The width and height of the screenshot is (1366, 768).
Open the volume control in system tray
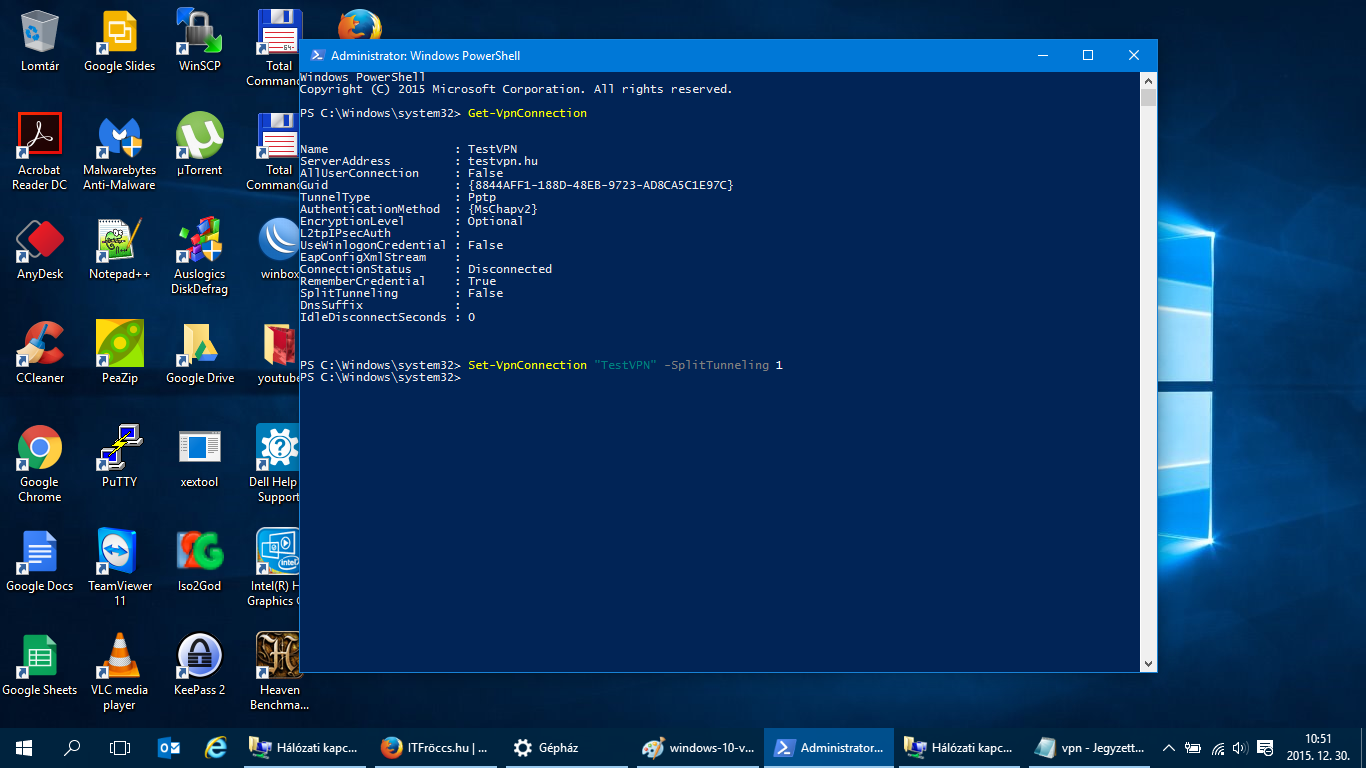(1240, 747)
